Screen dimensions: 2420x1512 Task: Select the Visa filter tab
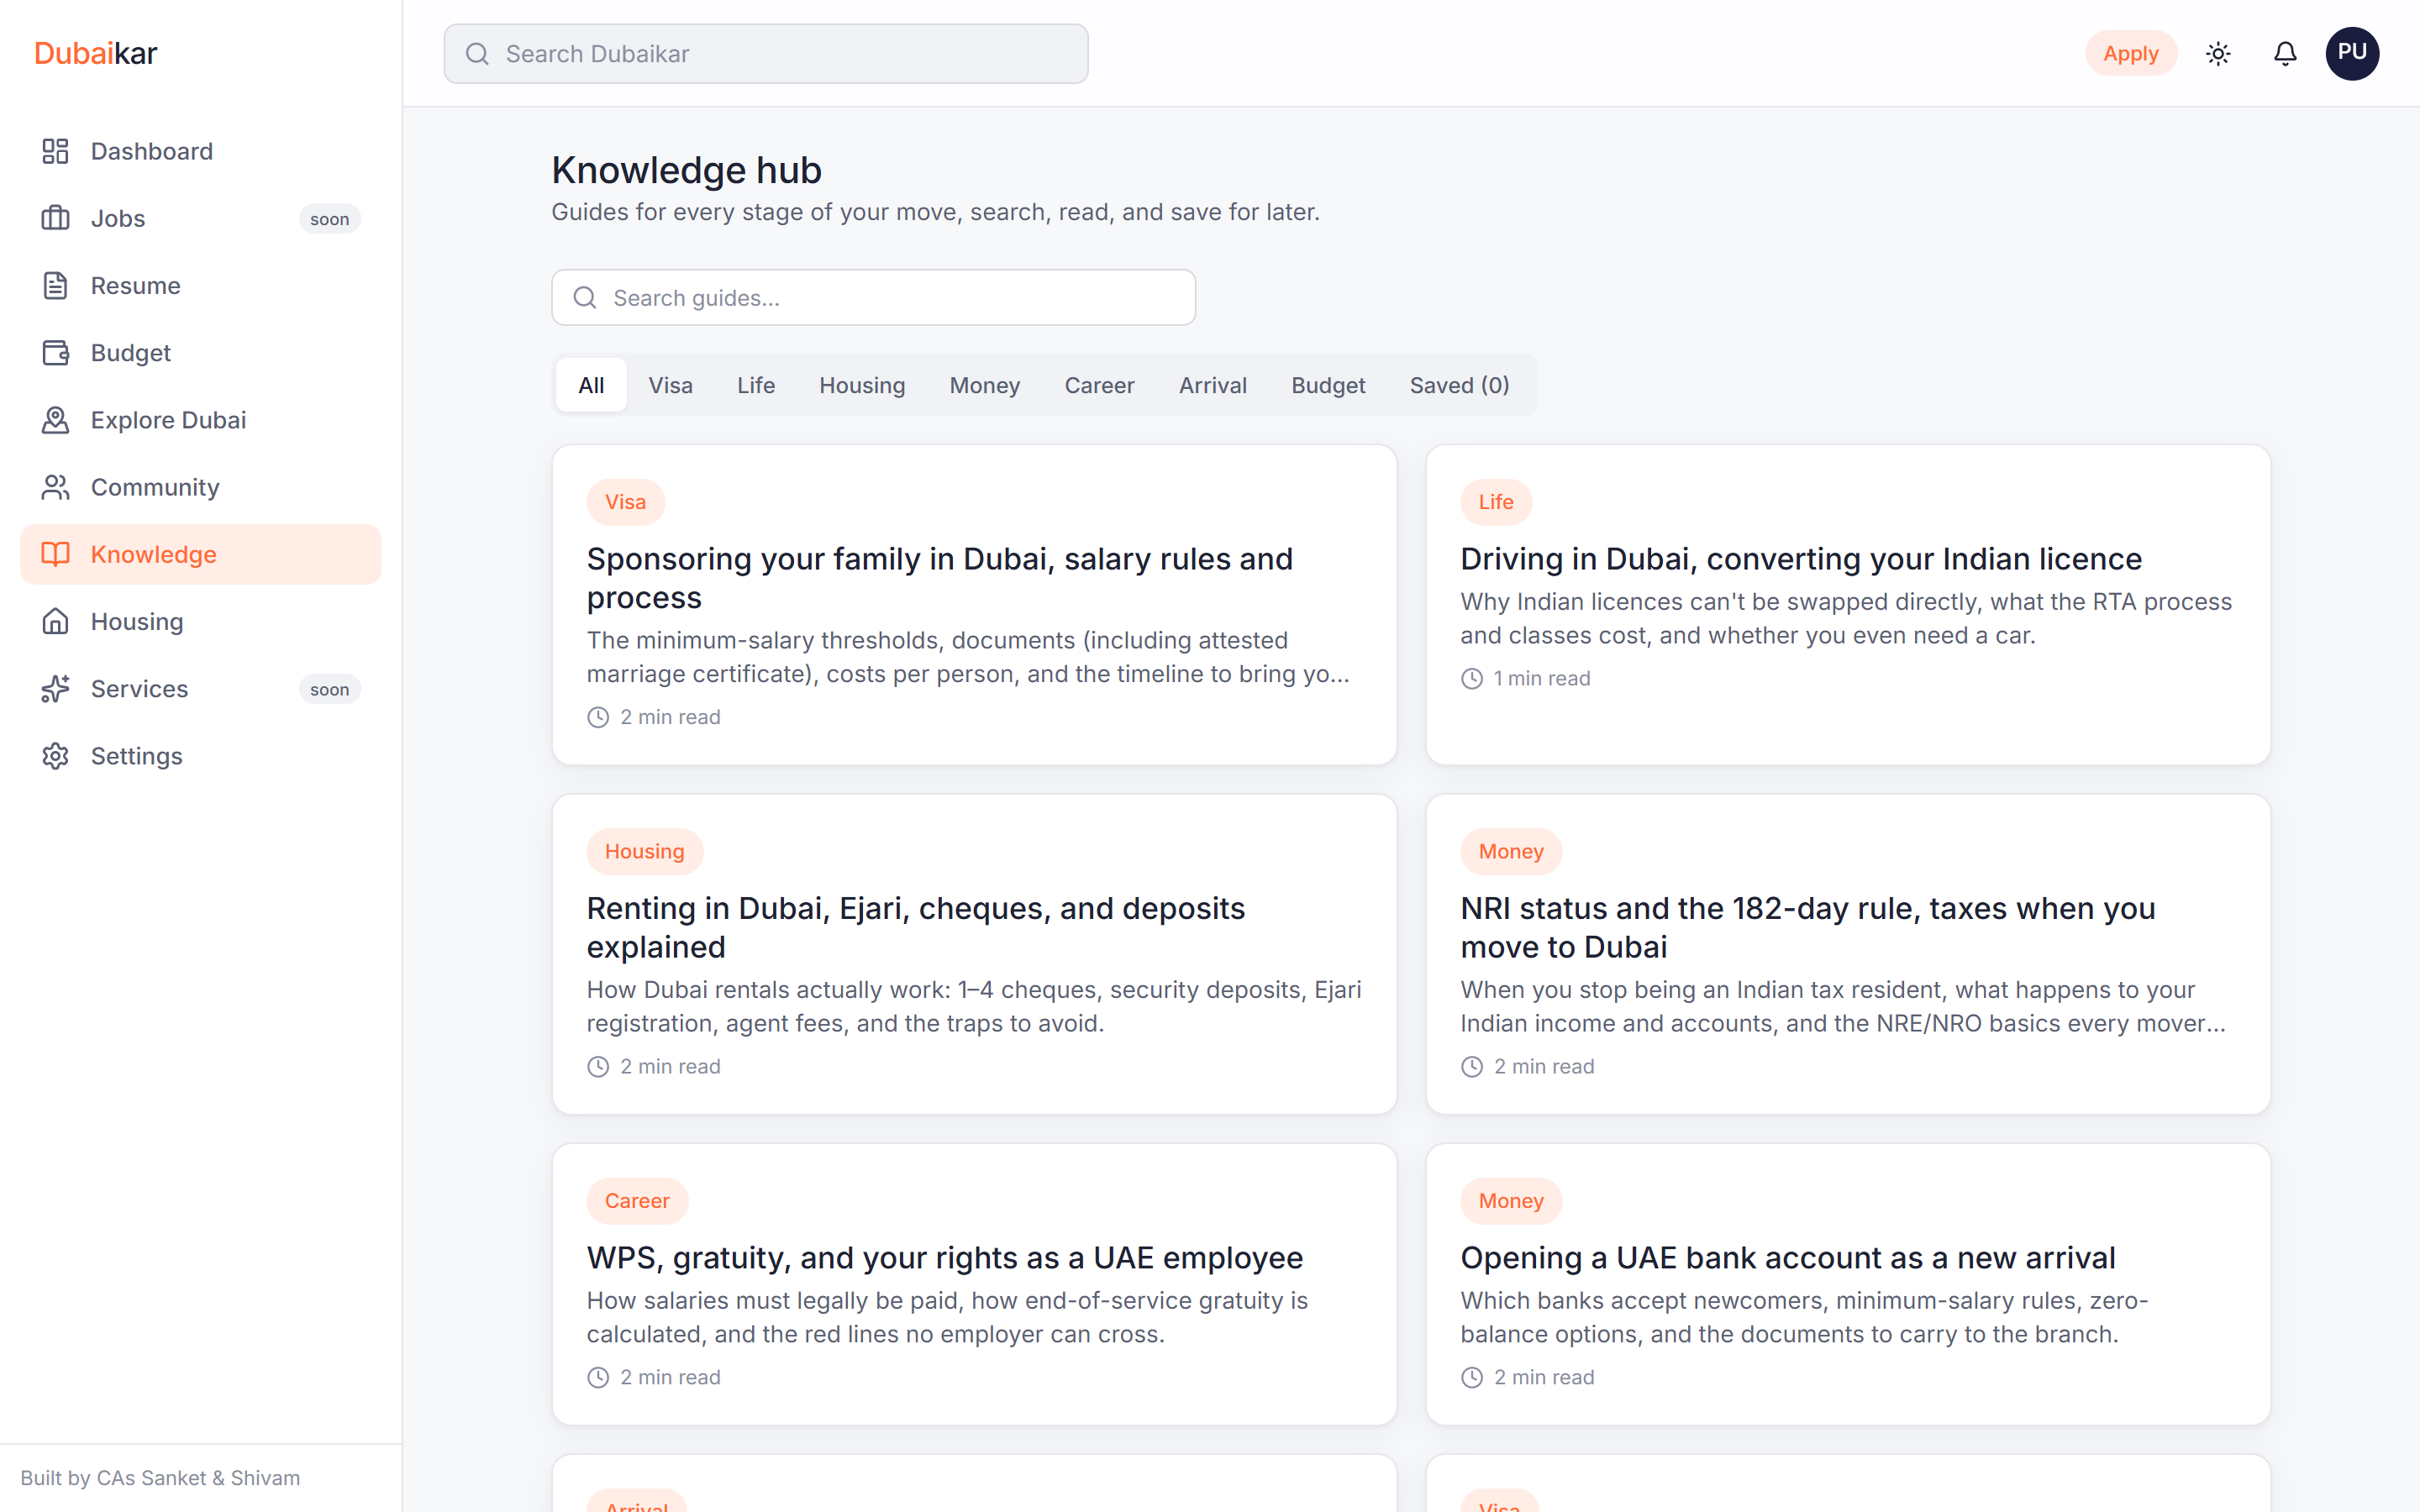pos(670,385)
